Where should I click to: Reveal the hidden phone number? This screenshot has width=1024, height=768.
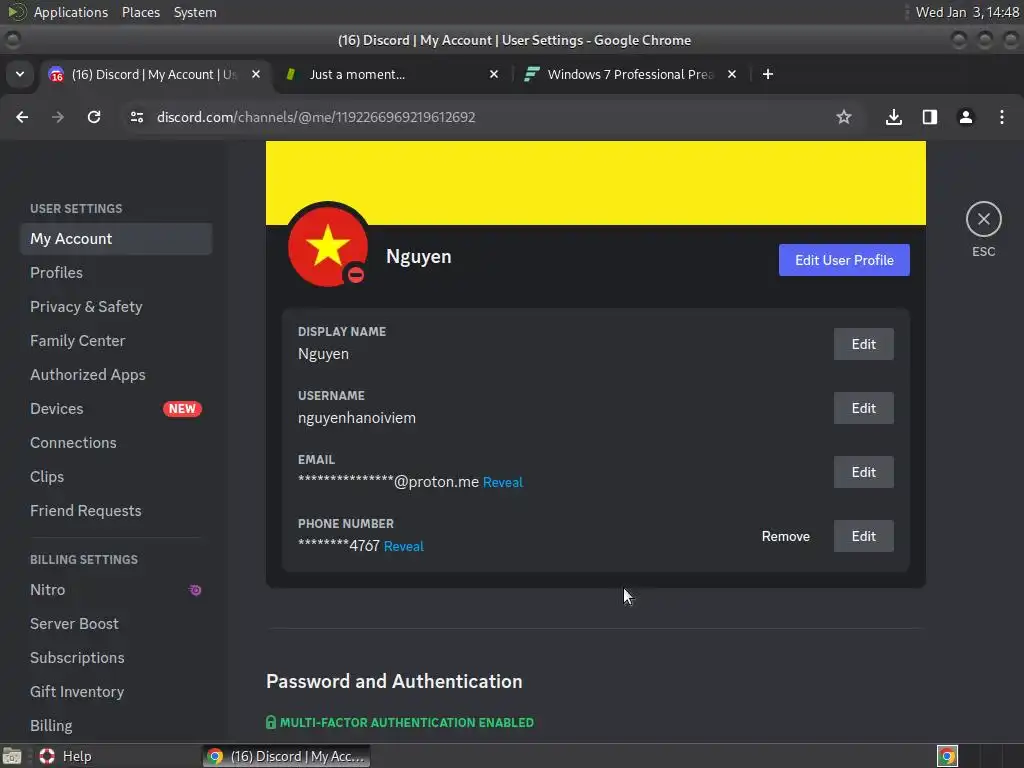[x=404, y=547]
